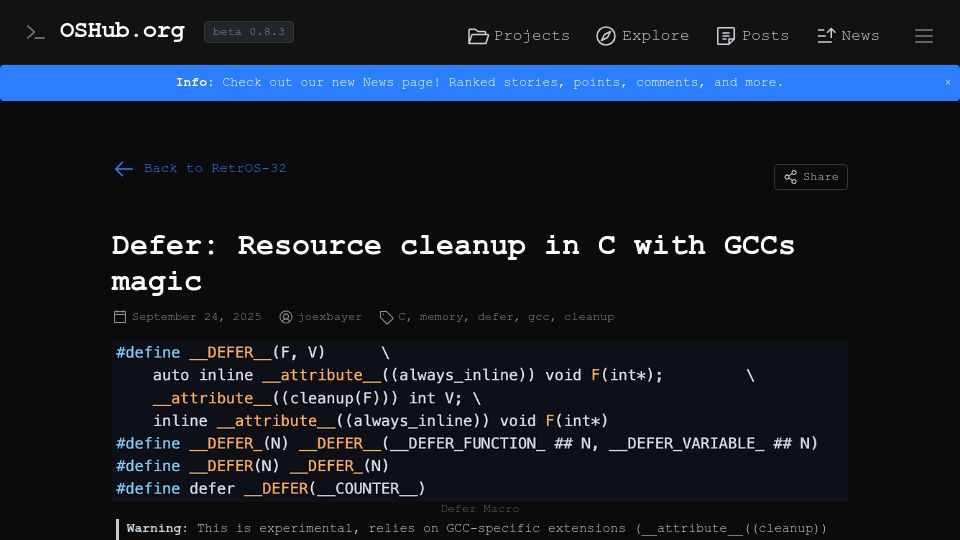Click the author profile icon
960x540 pixels.
[x=286, y=317]
